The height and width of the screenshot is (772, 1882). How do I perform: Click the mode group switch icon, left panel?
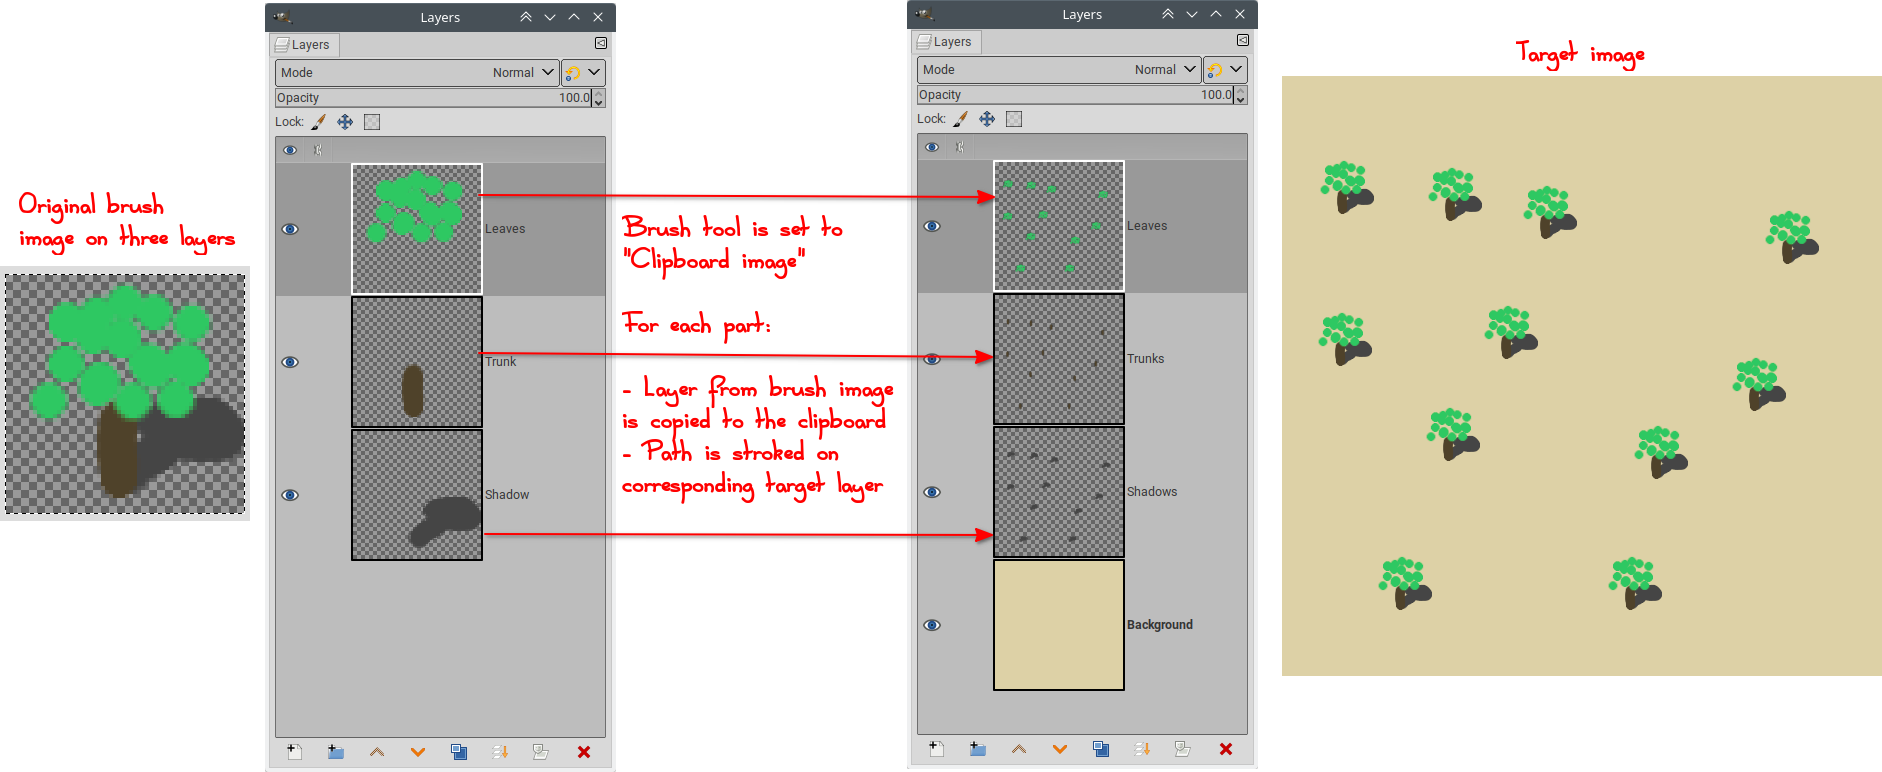click(x=573, y=73)
